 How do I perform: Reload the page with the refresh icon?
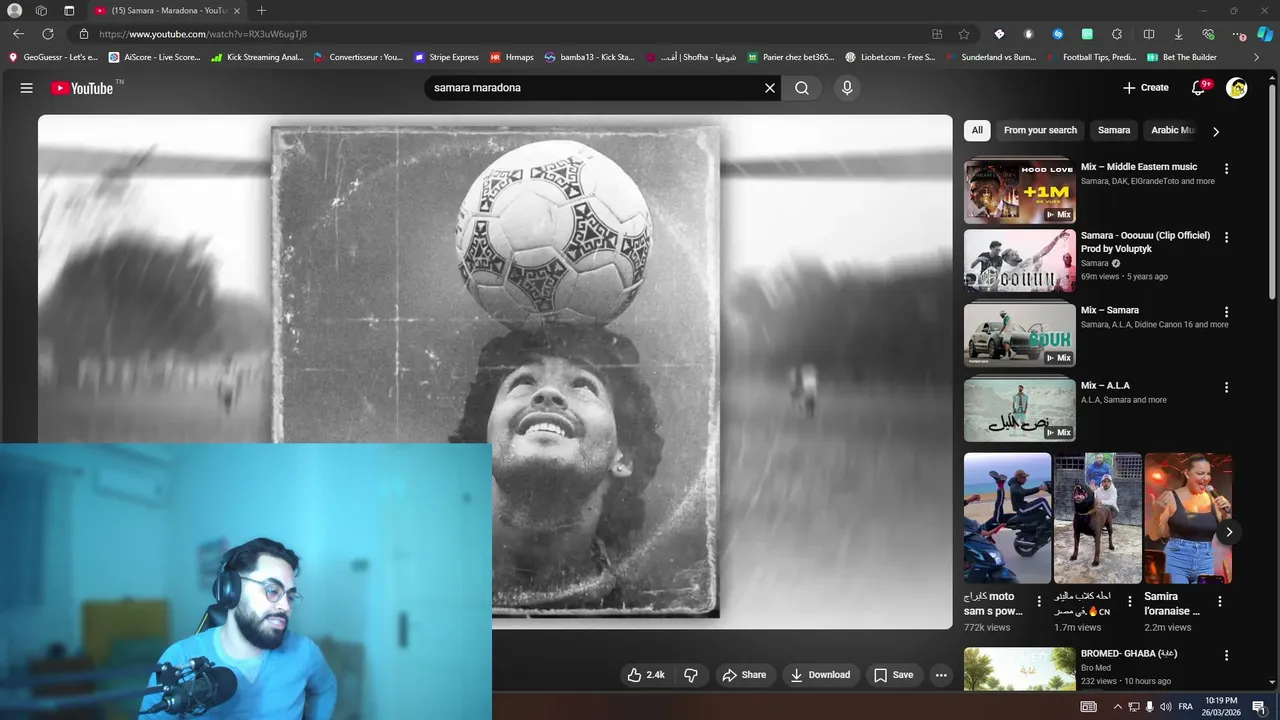click(47, 34)
